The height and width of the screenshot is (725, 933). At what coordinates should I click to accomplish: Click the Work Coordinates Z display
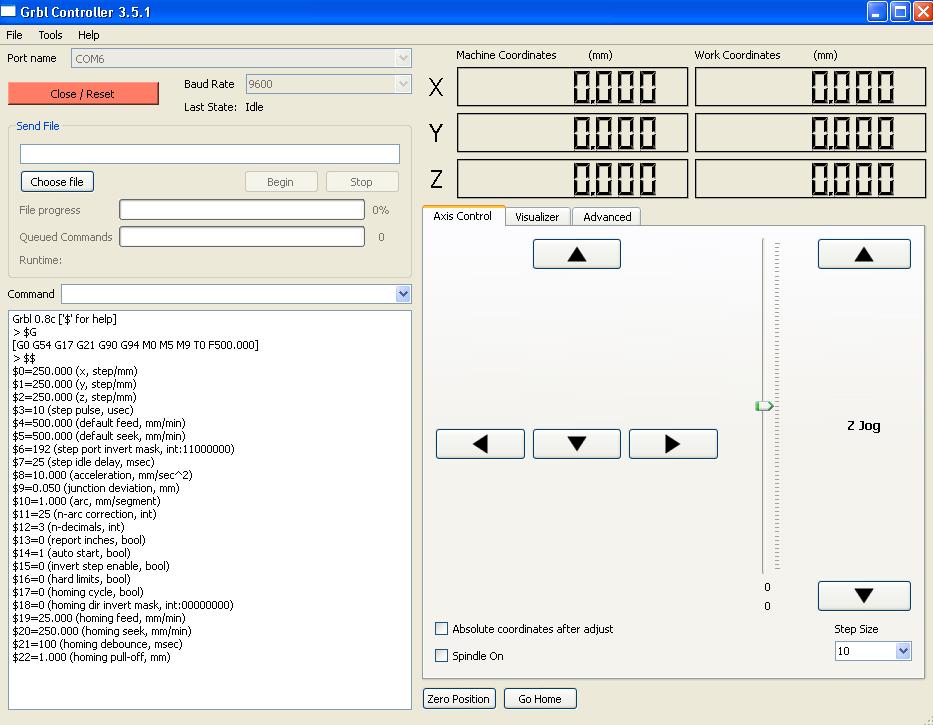click(810, 179)
